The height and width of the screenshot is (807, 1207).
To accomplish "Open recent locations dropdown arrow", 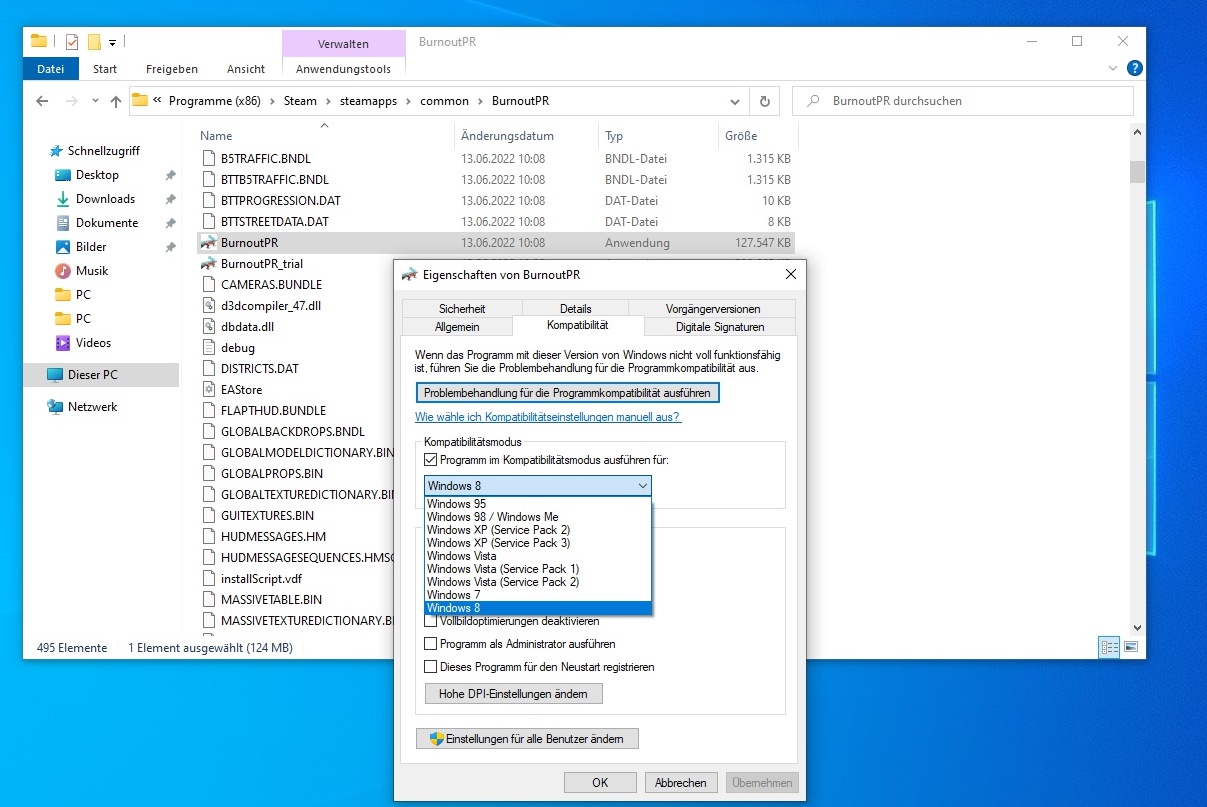I will click(95, 101).
